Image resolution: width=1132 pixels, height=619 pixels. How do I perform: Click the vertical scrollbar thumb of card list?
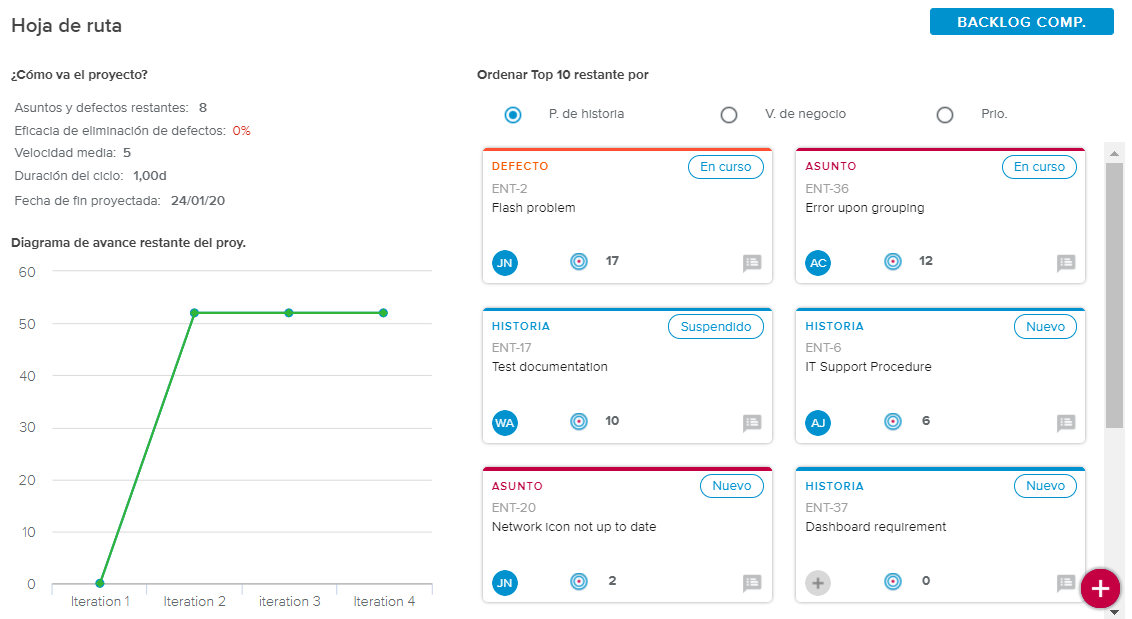[1114, 295]
